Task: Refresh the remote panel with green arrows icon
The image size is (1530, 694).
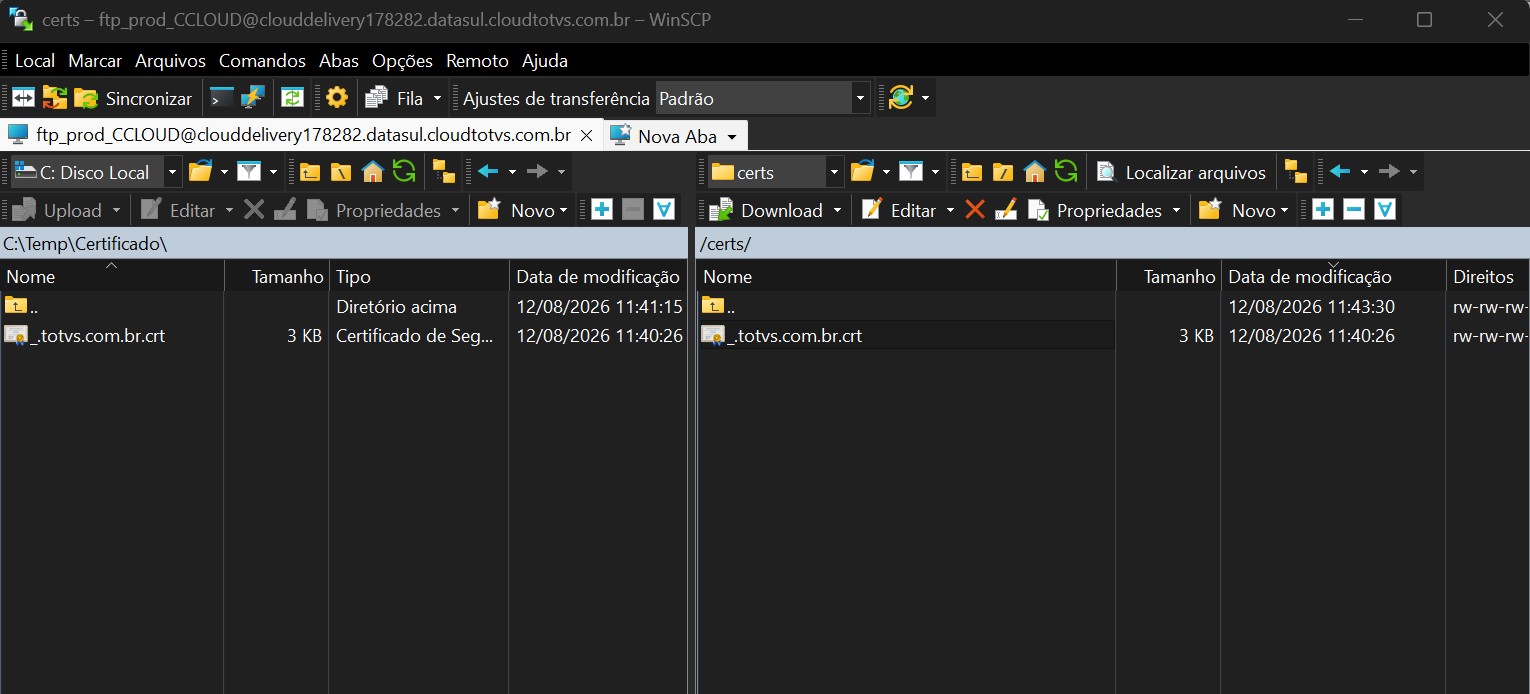Action: tap(1066, 172)
